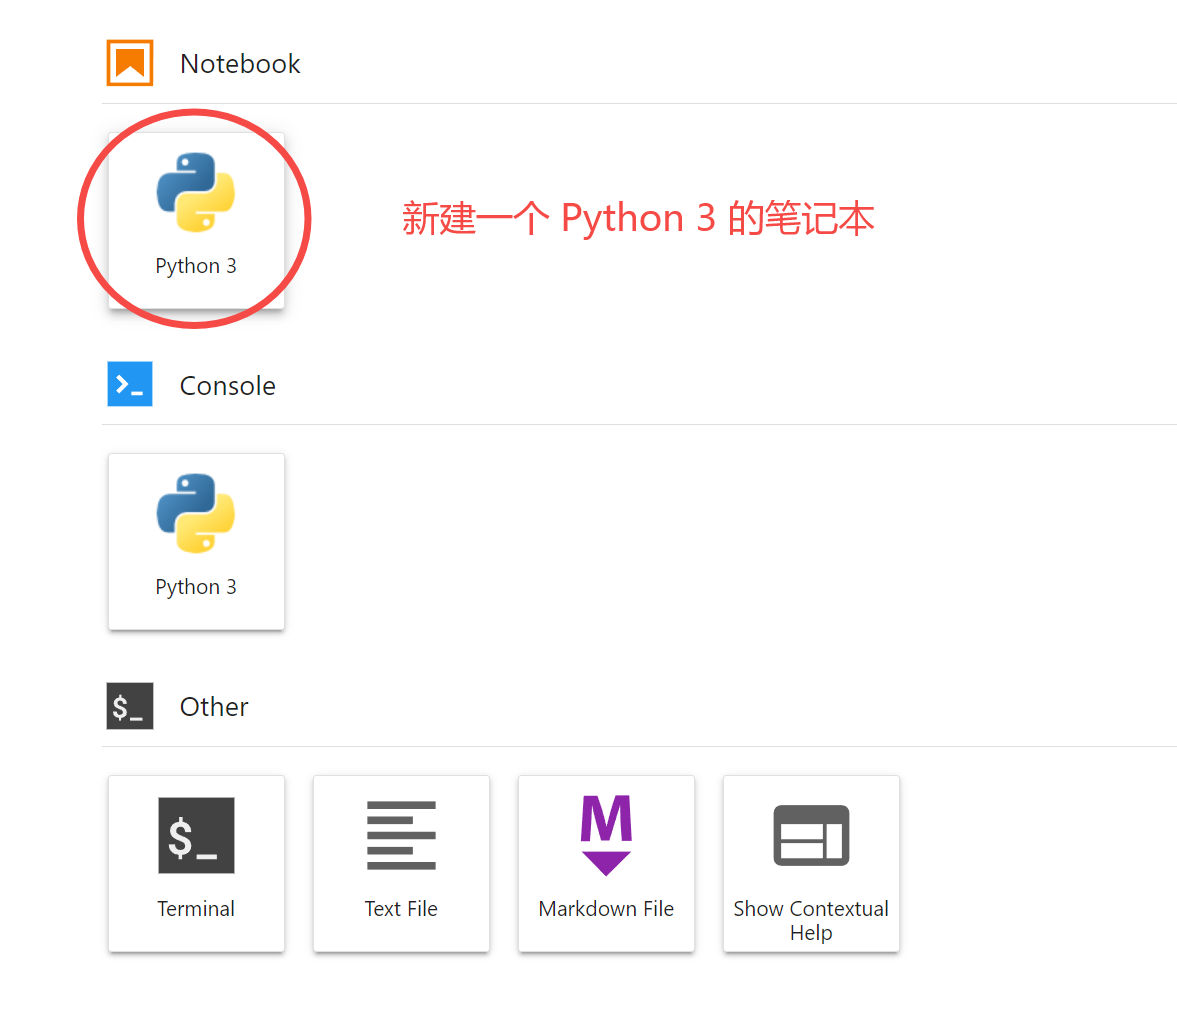This screenshot has width=1177, height=1013.
Task: Click the Console section heading text
Action: click(227, 386)
